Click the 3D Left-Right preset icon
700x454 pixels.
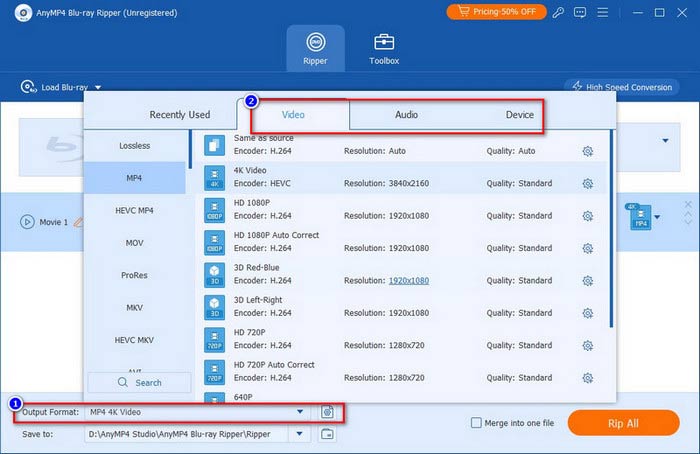(214, 308)
